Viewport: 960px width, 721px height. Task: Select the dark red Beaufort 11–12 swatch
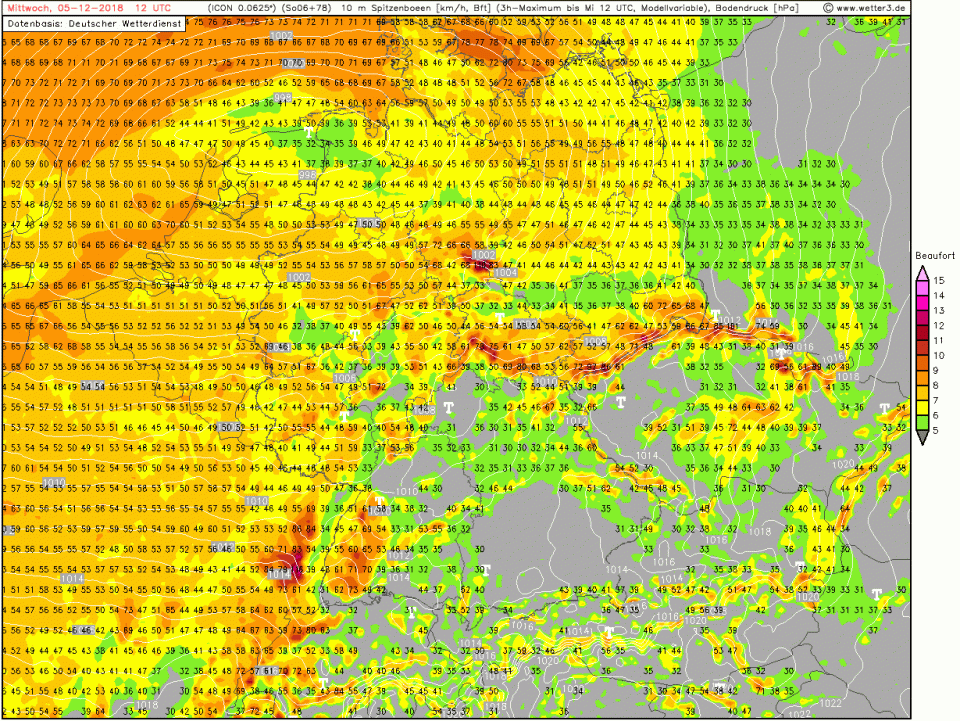922,333
